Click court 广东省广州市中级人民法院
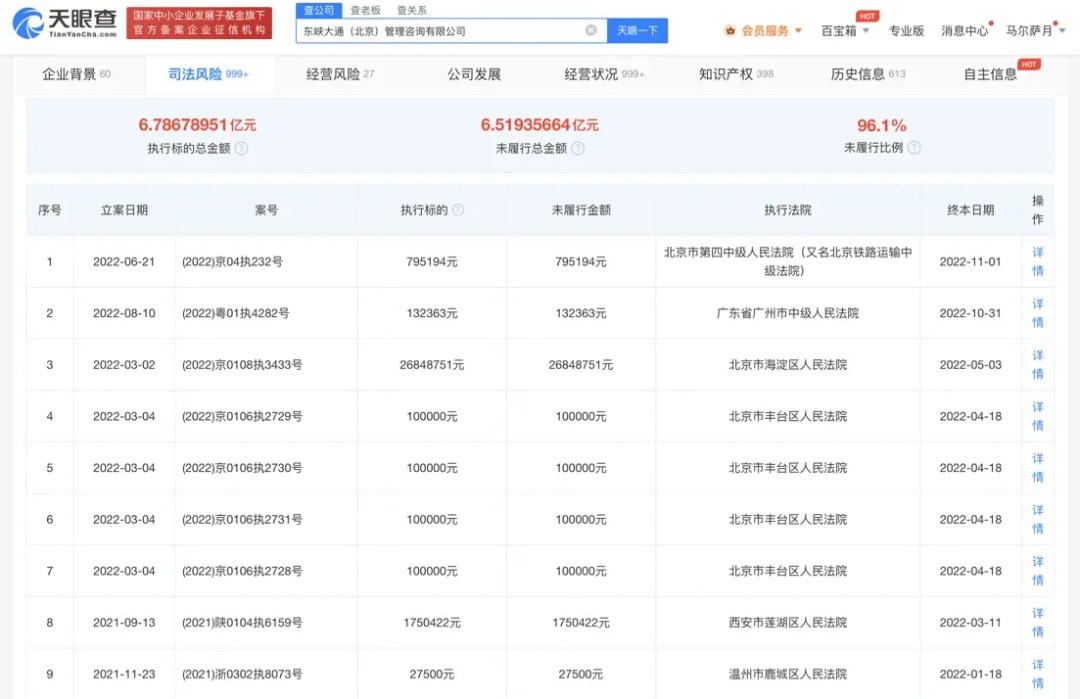The image size is (1080, 699). pyautogui.click(x=788, y=313)
